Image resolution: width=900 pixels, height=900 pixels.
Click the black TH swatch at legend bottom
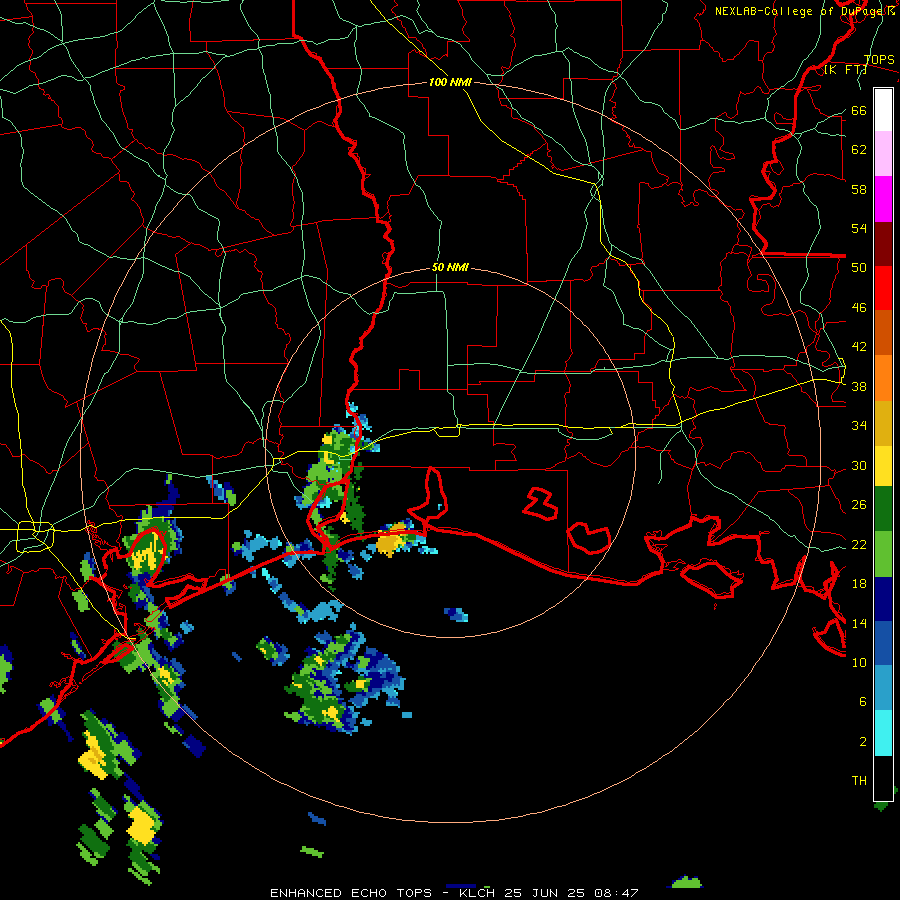click(x=883, y=778)
